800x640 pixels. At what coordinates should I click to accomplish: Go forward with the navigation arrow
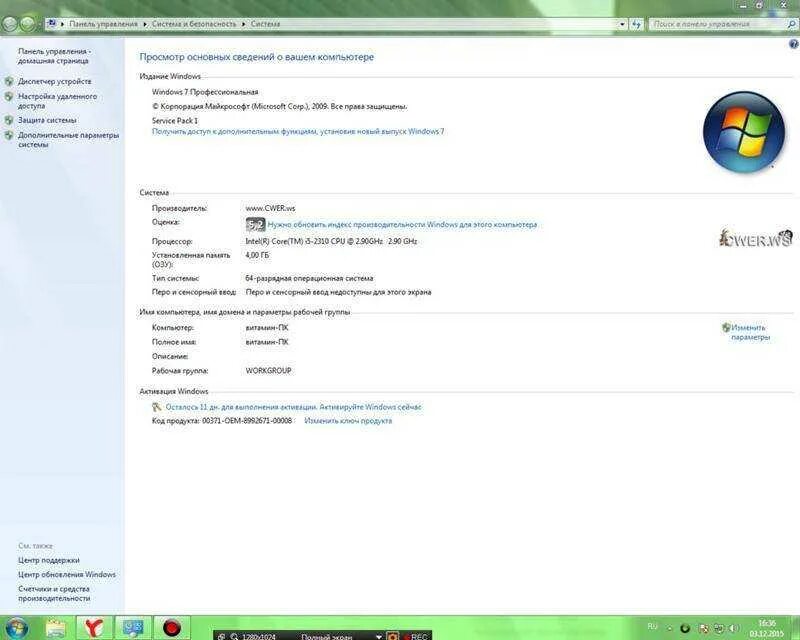[x=27, y=23]
